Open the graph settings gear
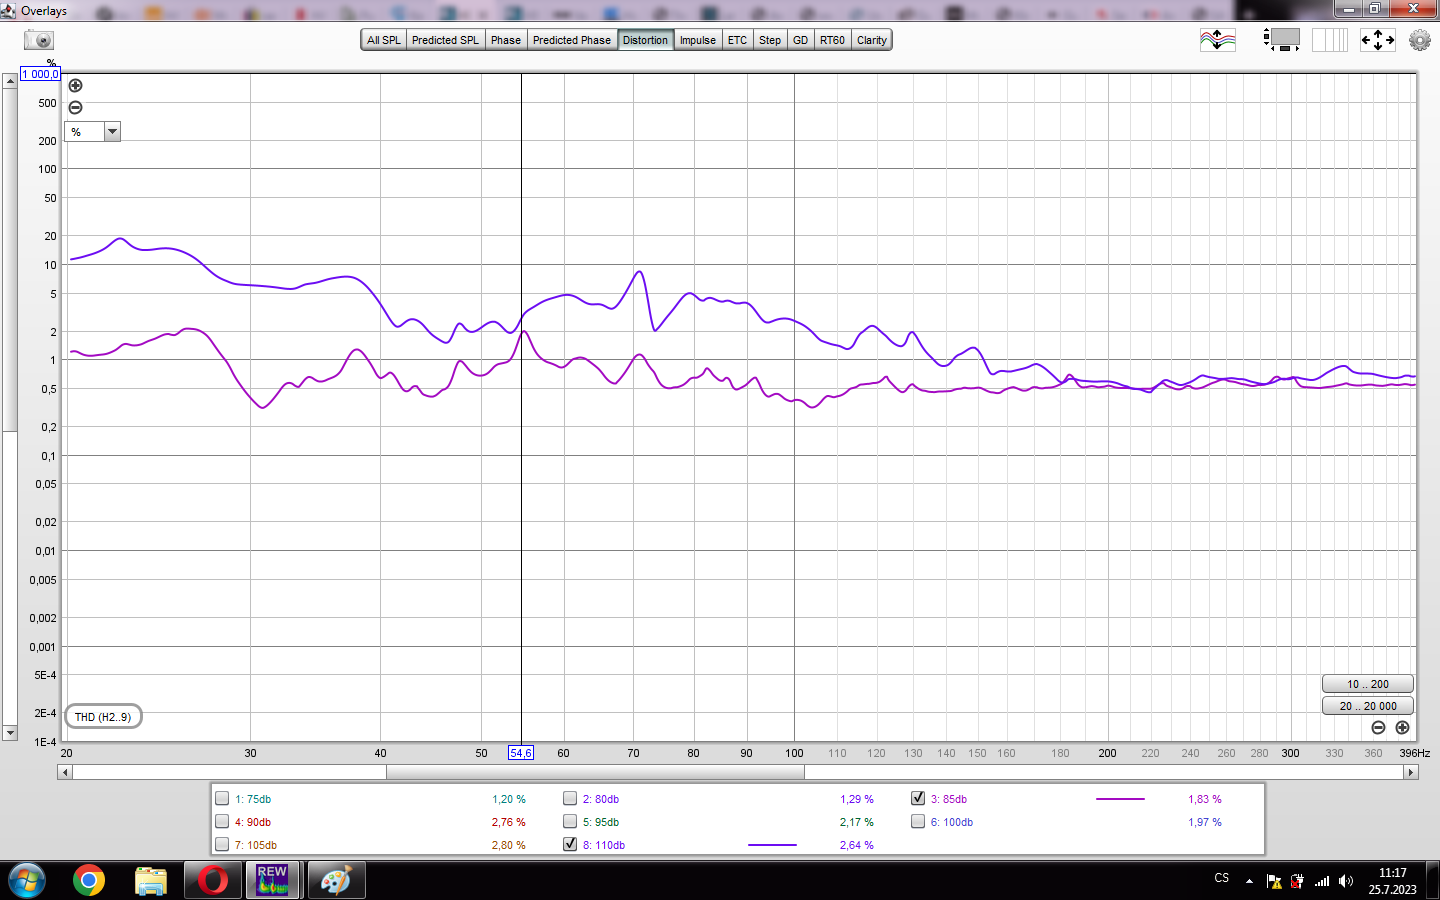This screenshot has height=900, width=1440. tap(1419, 40)
